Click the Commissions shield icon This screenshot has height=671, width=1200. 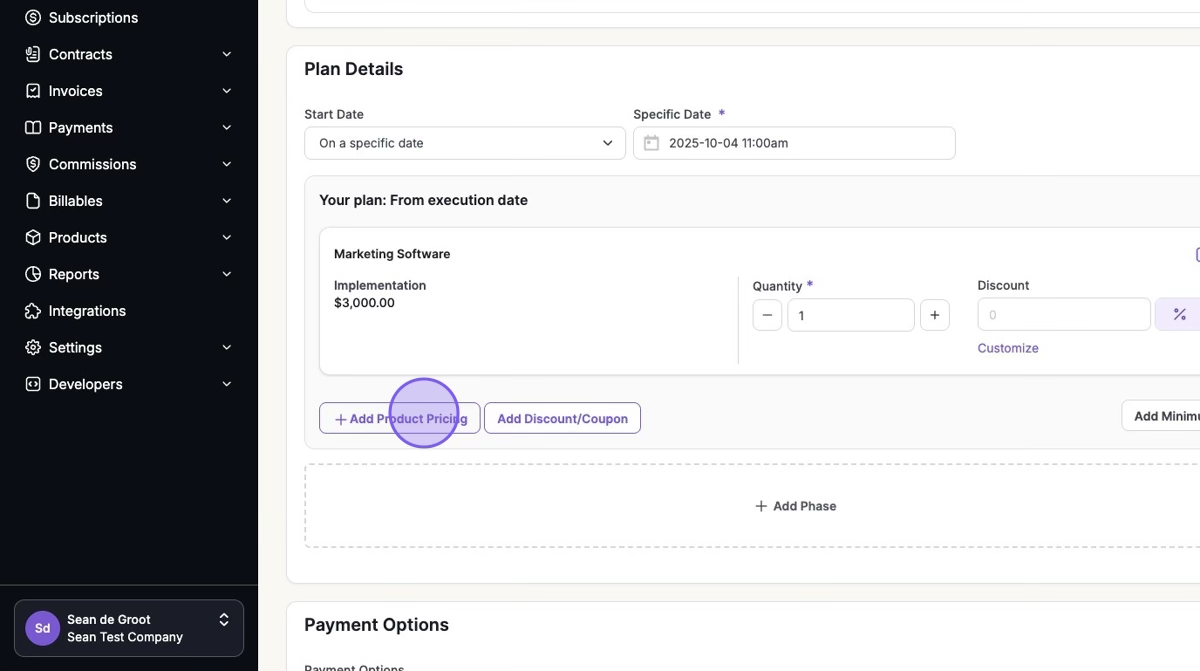point(33,164)
